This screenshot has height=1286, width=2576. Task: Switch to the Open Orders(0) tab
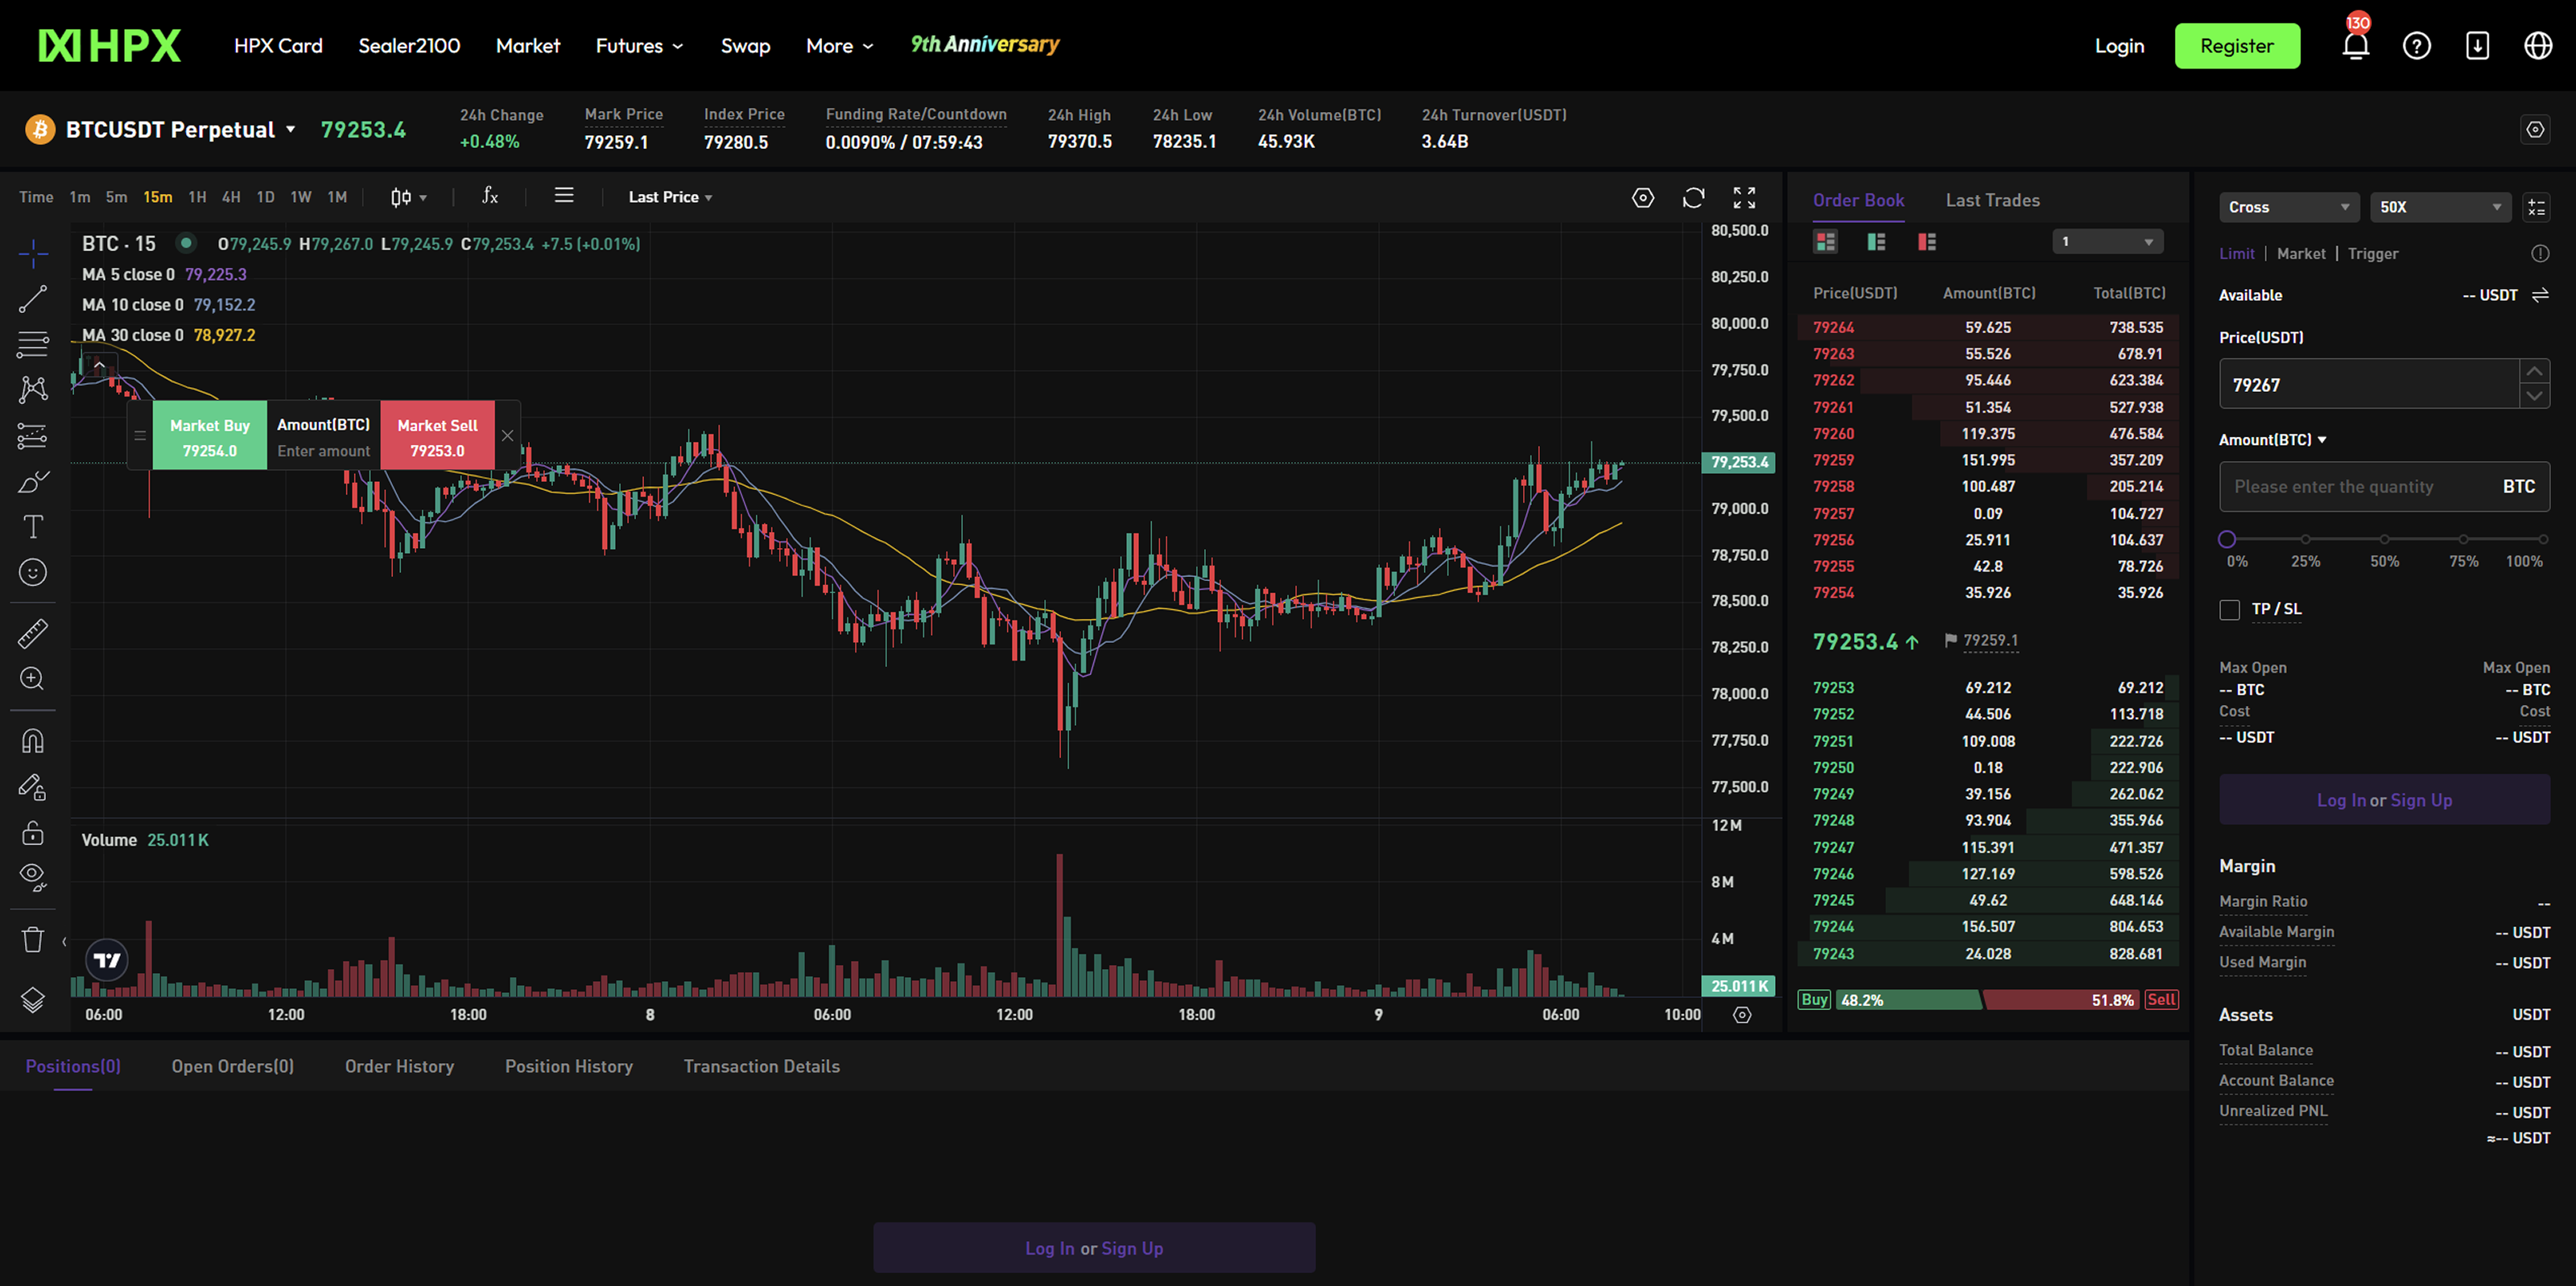[233, 1066]
